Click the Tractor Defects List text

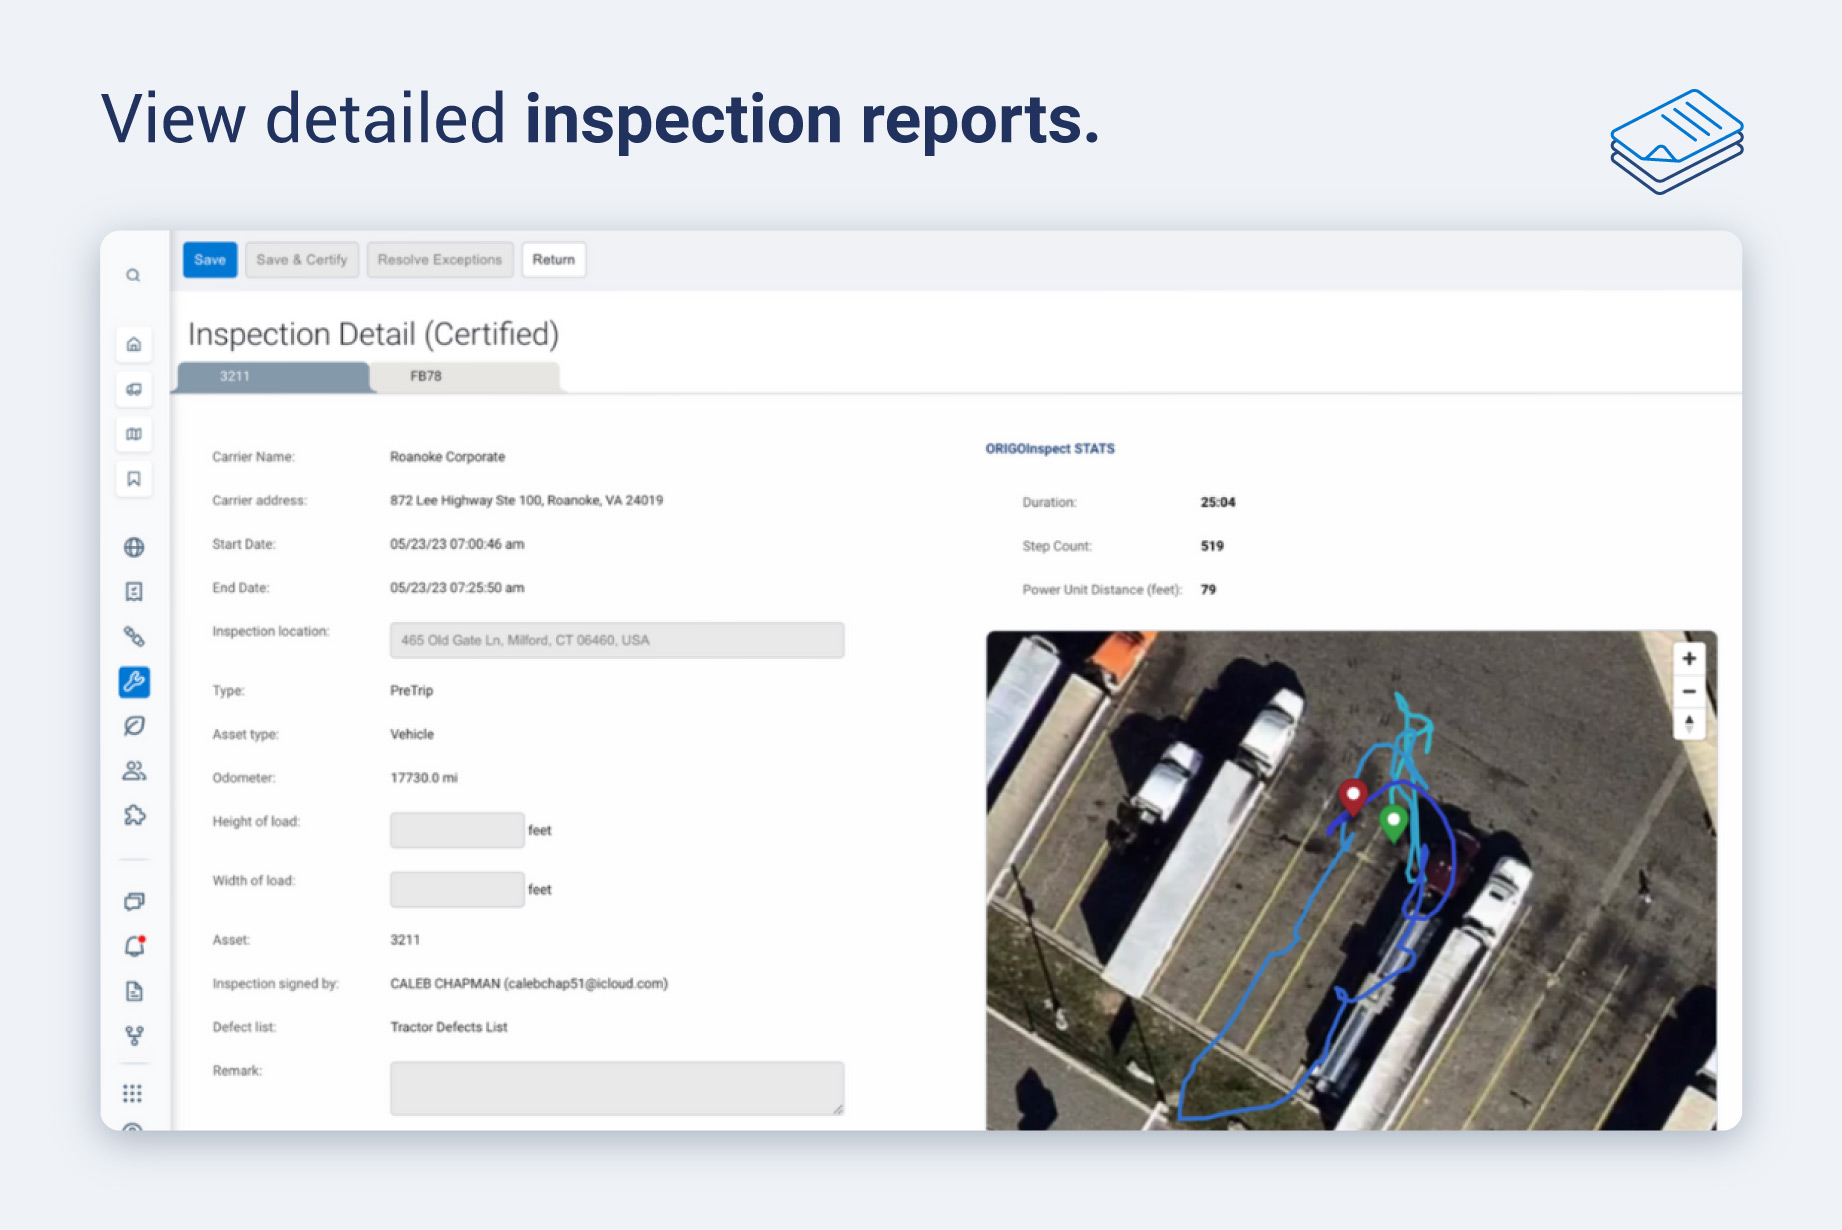coord(449,1027)
